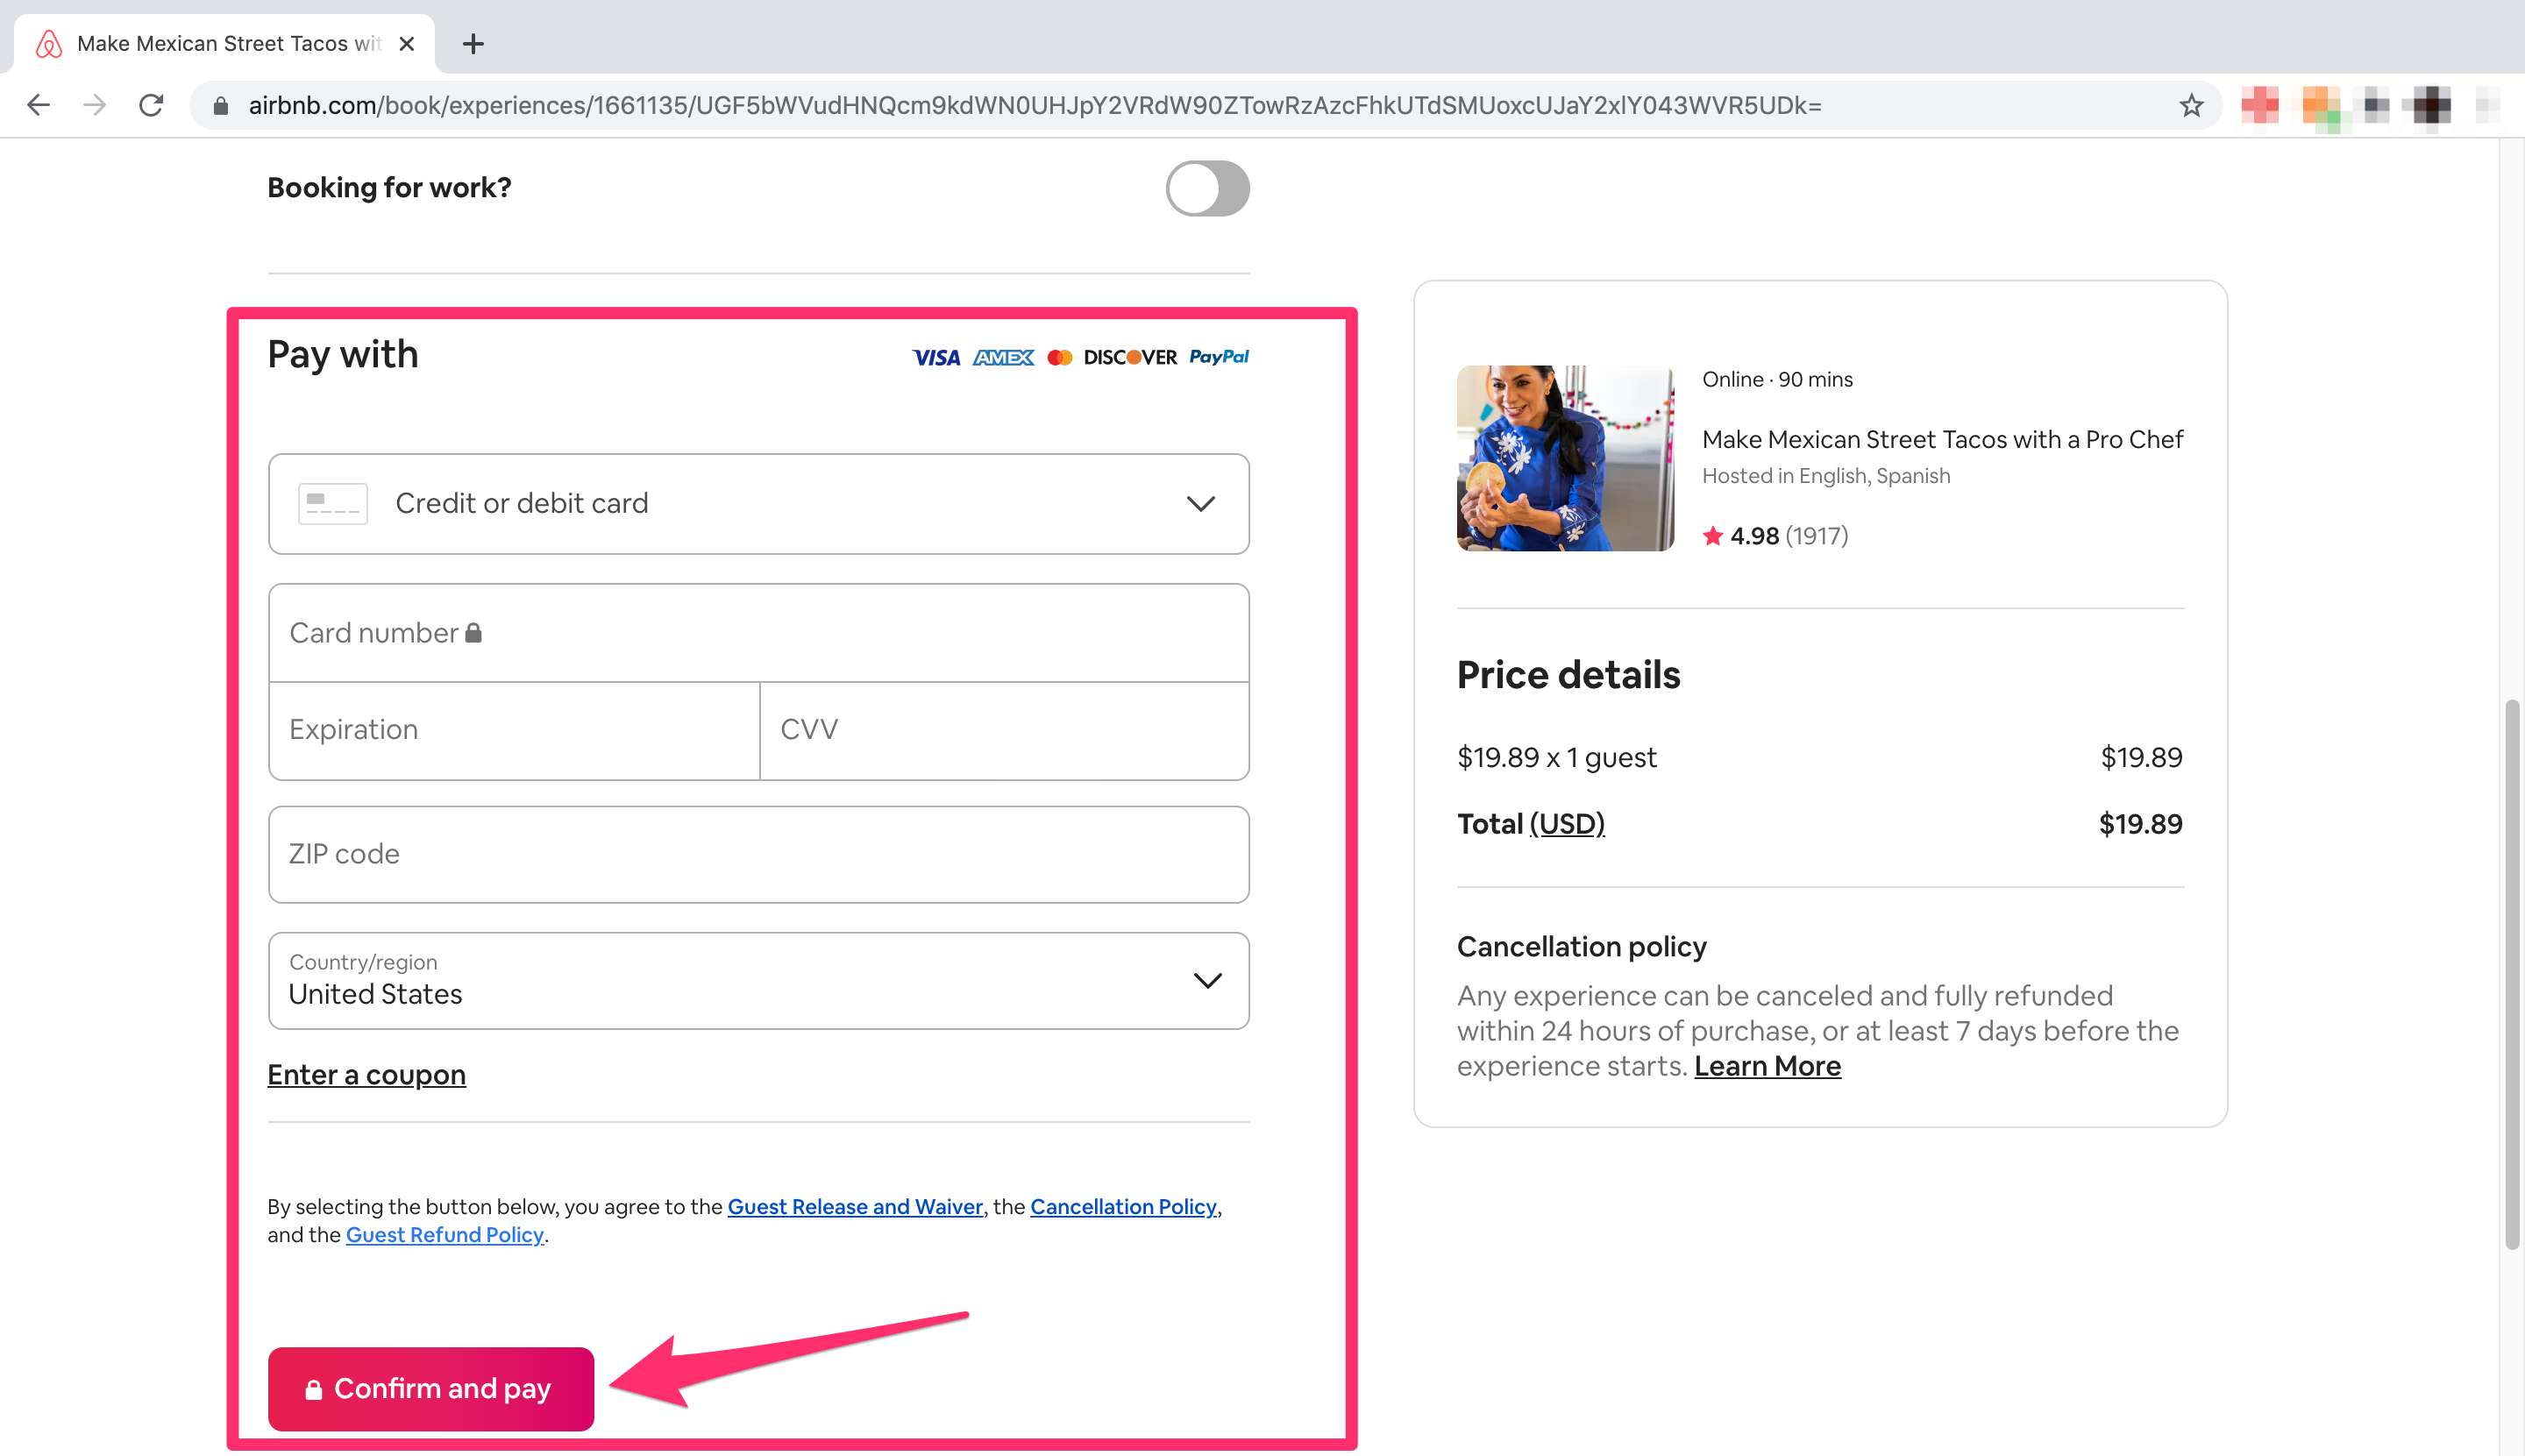2525x1456 pixels.
Task: Toggle the Booking for work switch
Action: click(1209, 188)
